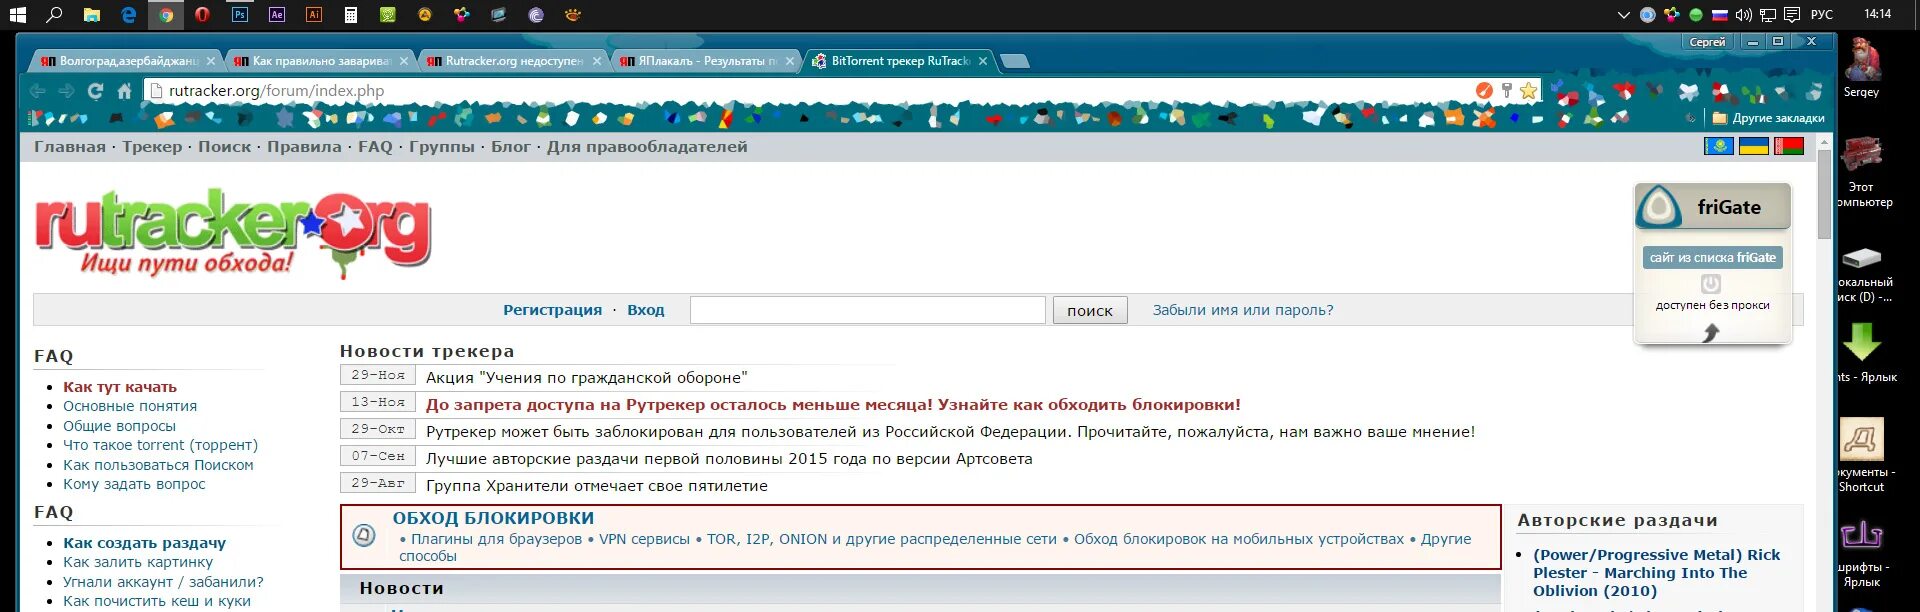The width and height of the screenshot is (1920, 612).
Task: Click the address bar URL field
Action: coord(810,91)
